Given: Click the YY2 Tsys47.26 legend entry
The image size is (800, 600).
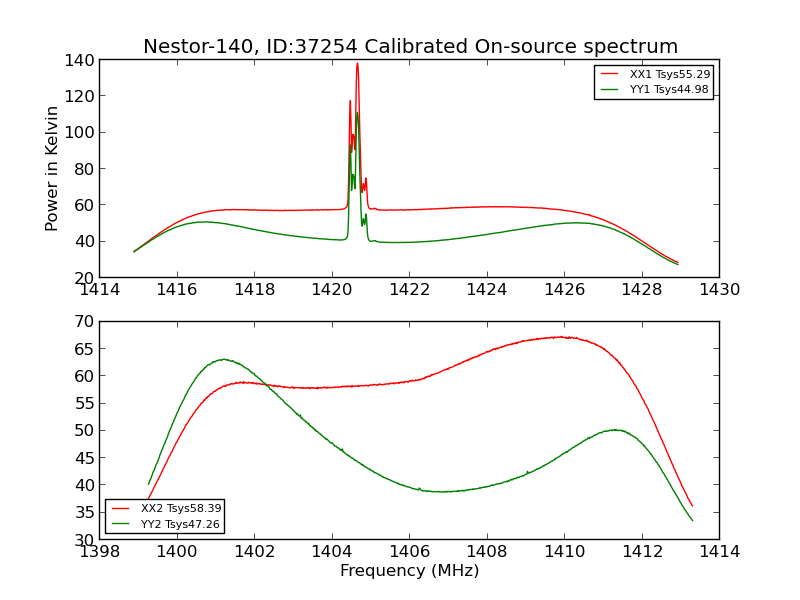Looking at the screenshot, I should (x=166, y=524).
